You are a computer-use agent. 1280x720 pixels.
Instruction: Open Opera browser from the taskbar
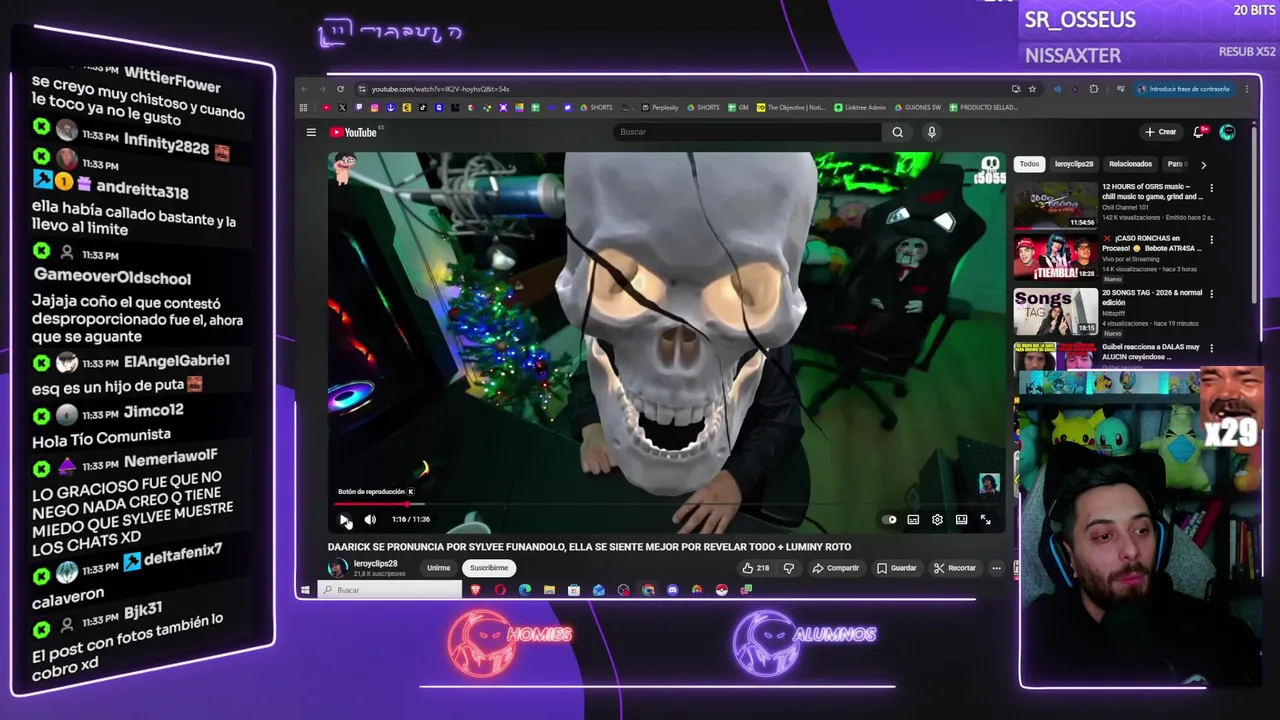click(500, 590)
